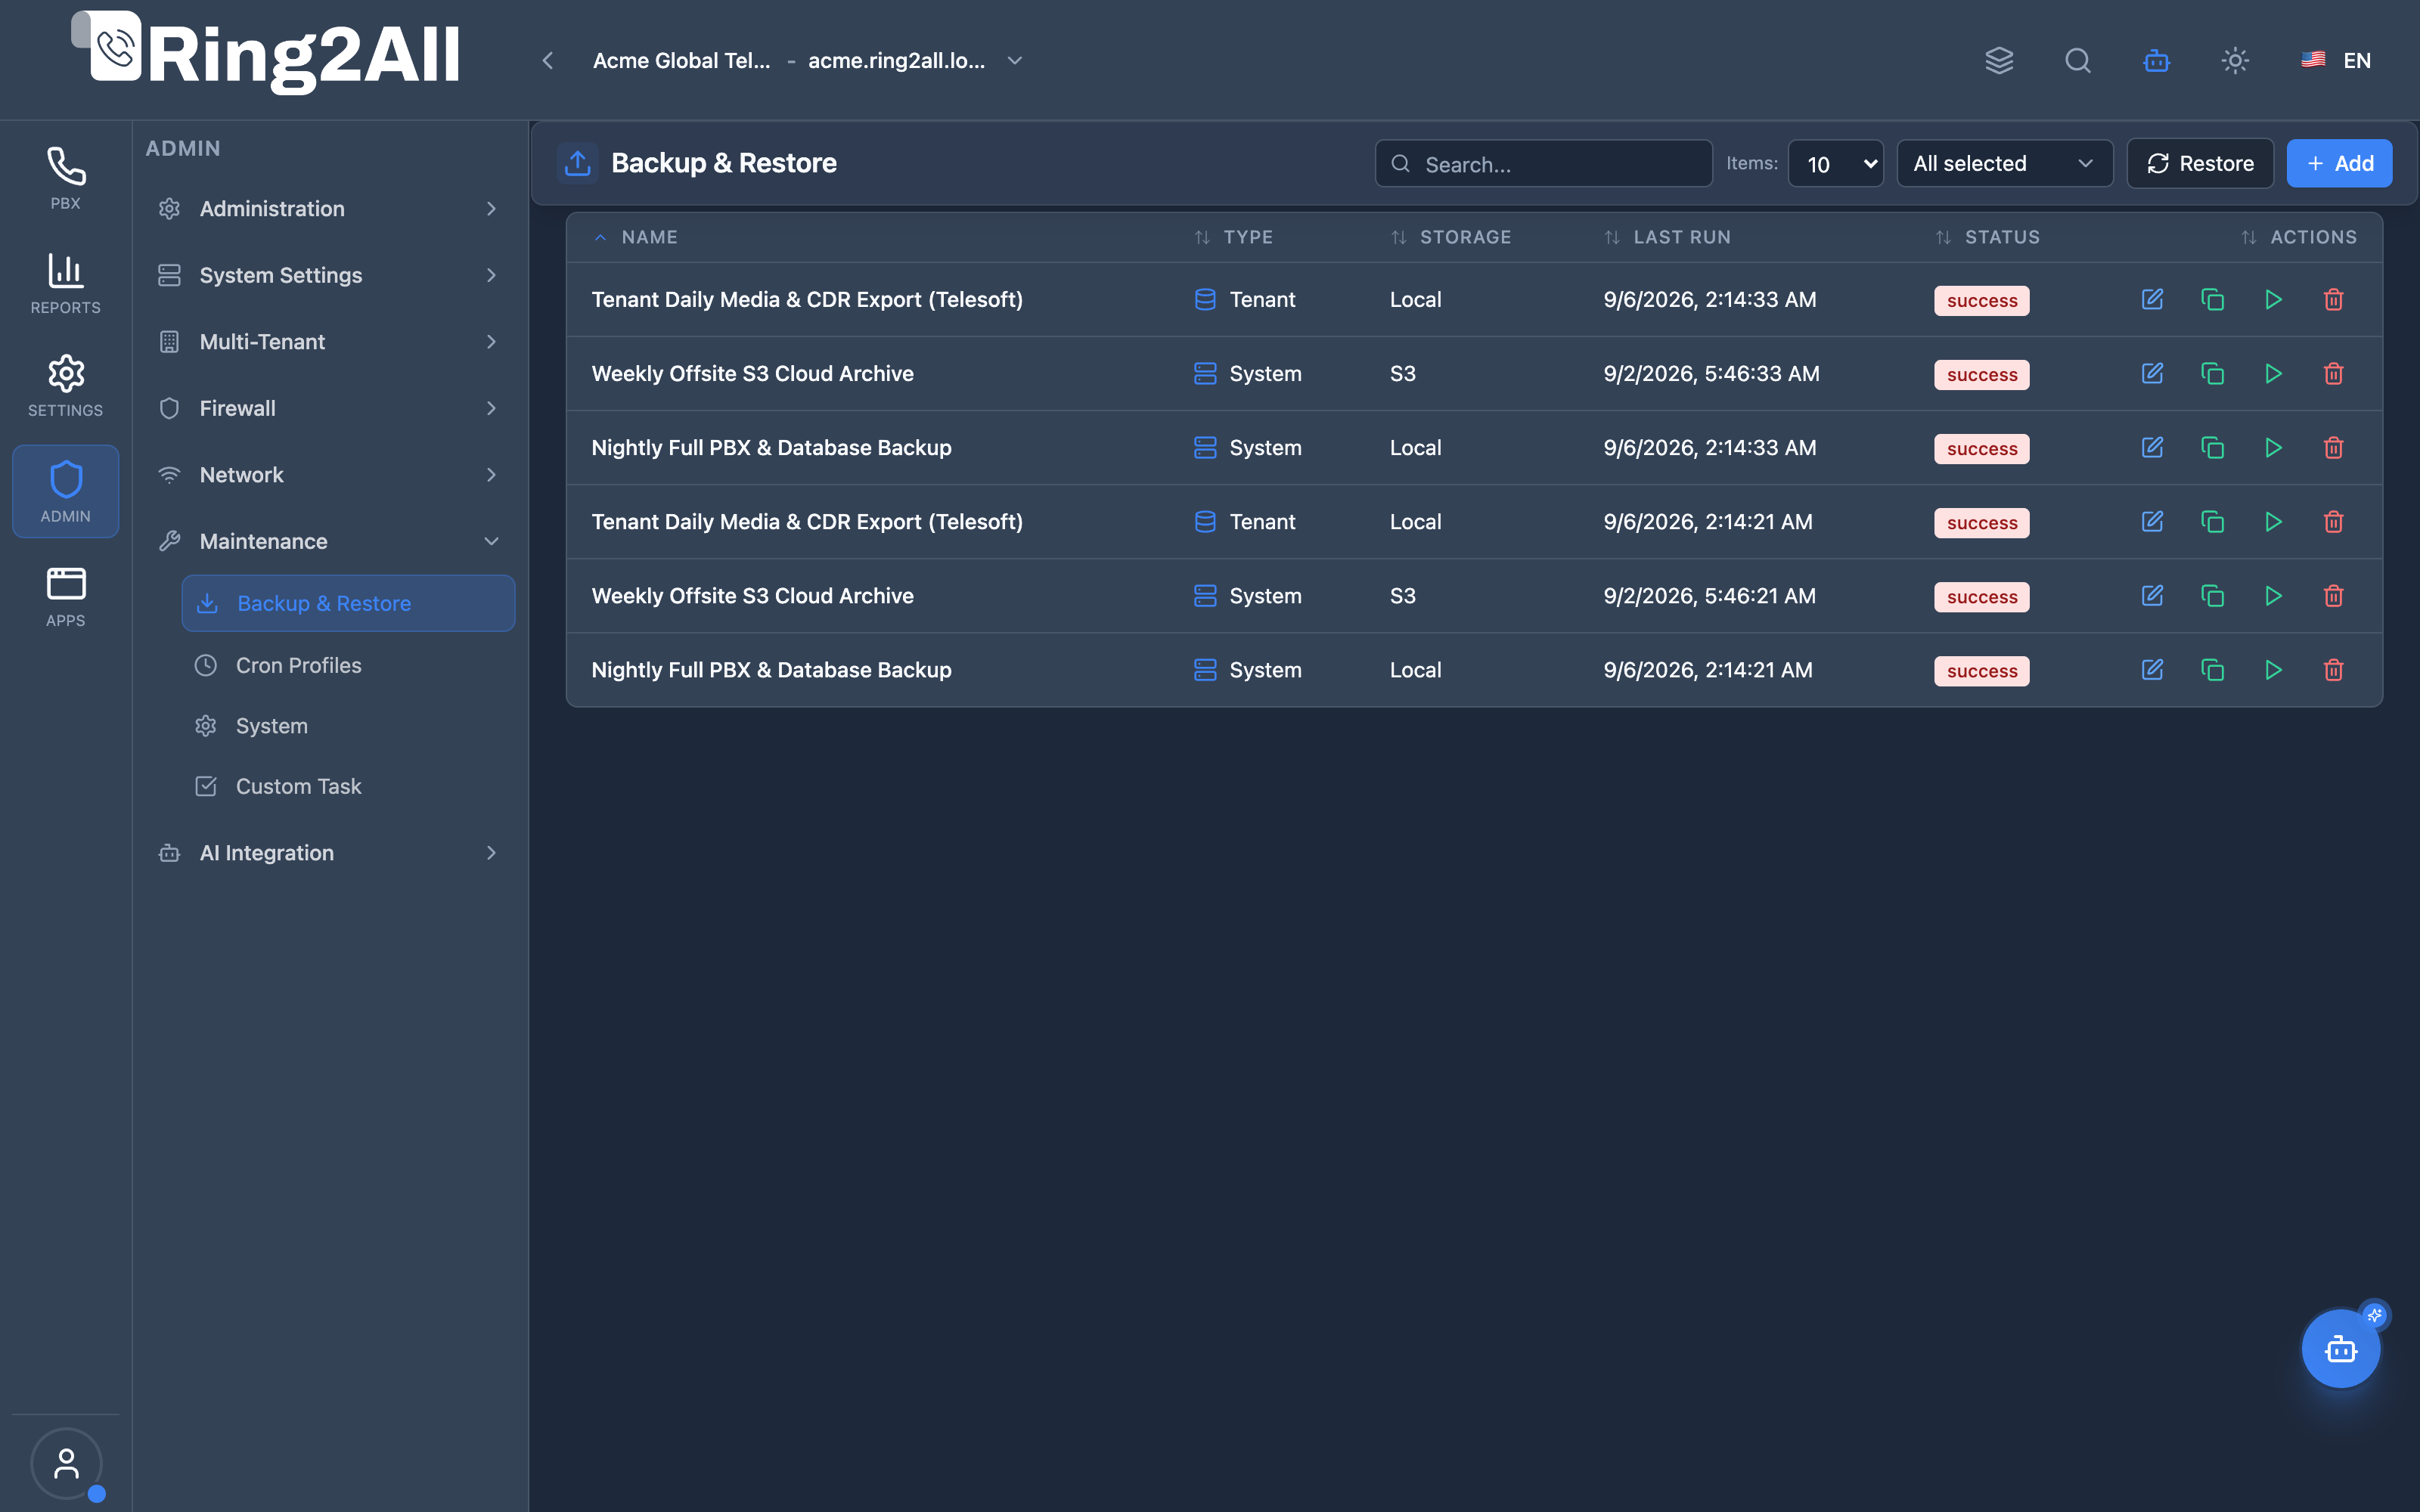Image resolution: width=2420 pixels, height=1512 pixels.
Task: Open the user profile avatar
Action: click(66, 1463)
